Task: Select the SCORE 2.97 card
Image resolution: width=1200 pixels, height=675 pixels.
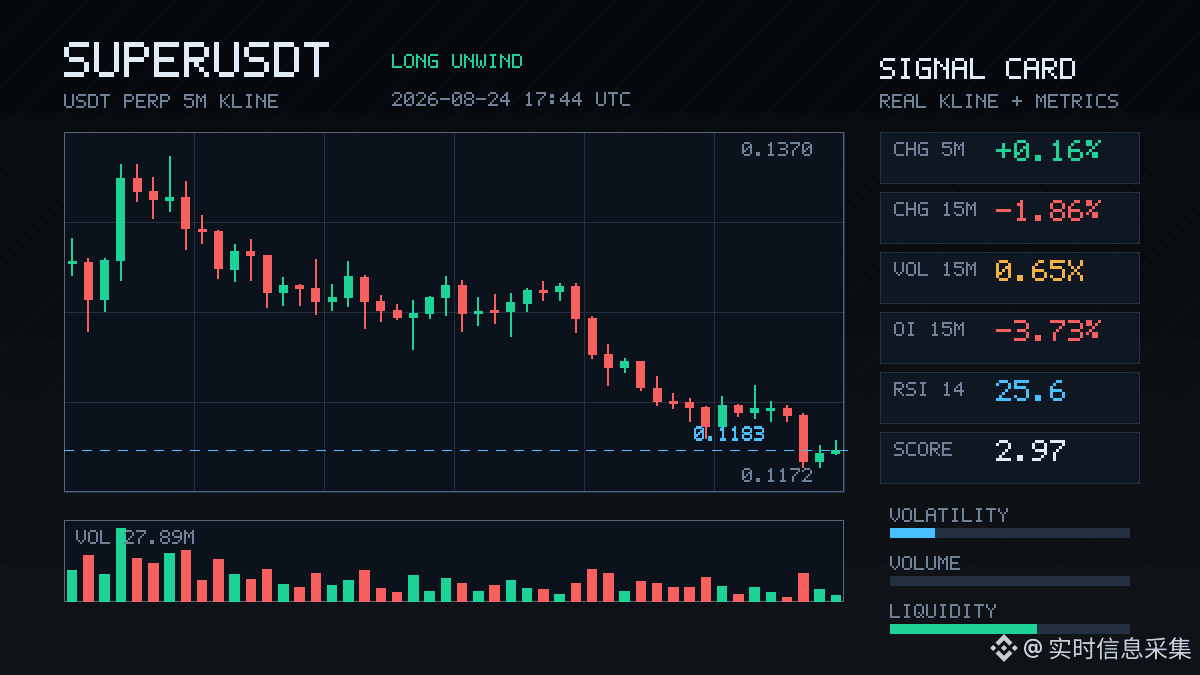Action: tap(1009, 458)
